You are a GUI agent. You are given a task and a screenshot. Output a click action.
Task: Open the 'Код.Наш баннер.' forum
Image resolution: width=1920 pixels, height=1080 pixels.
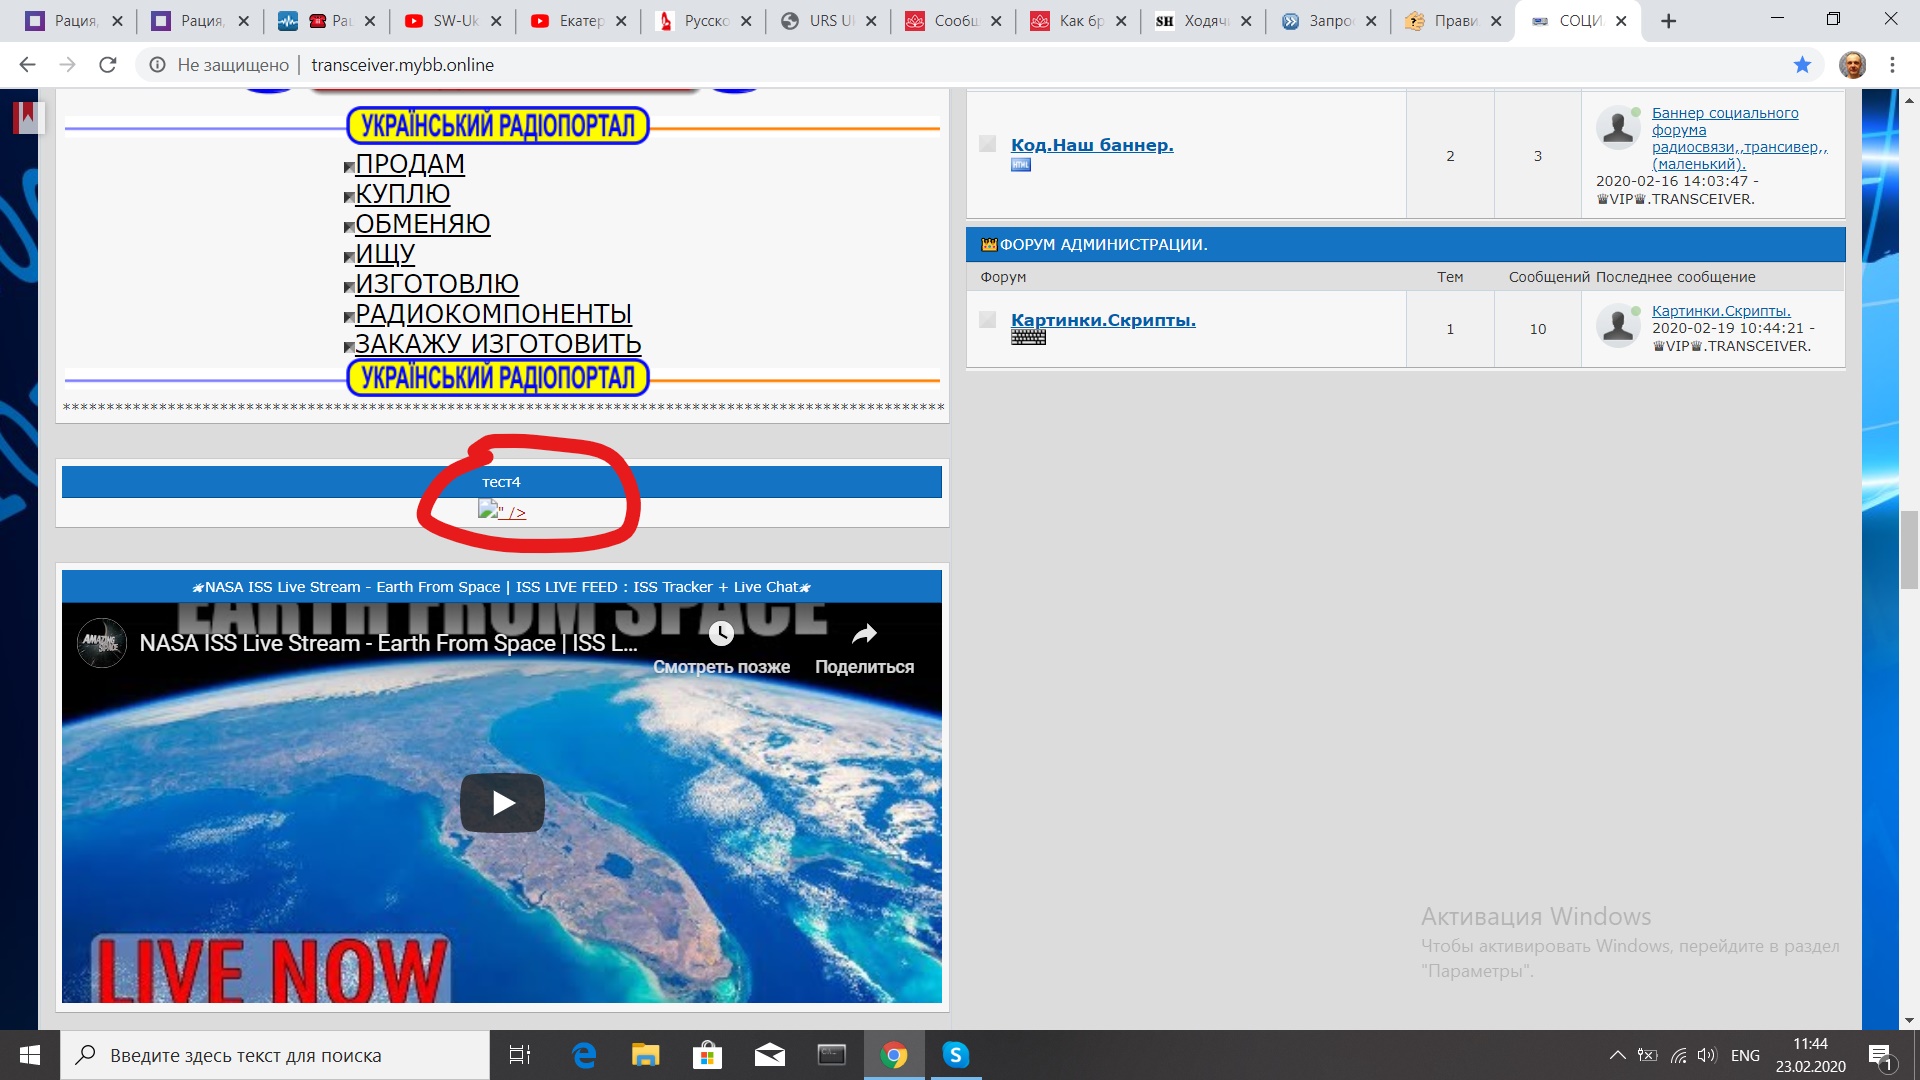(1092, 145)
